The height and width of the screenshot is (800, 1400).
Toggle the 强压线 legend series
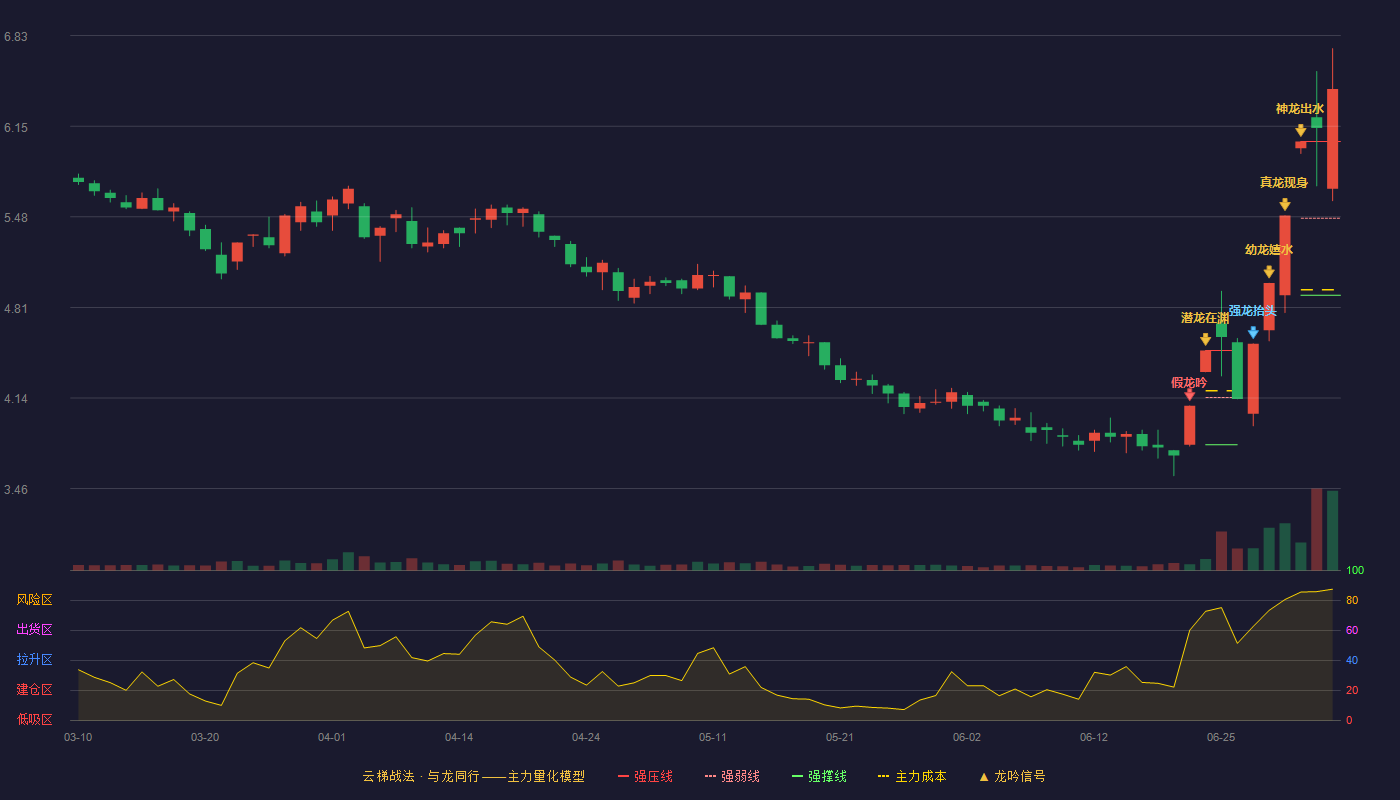645,776
